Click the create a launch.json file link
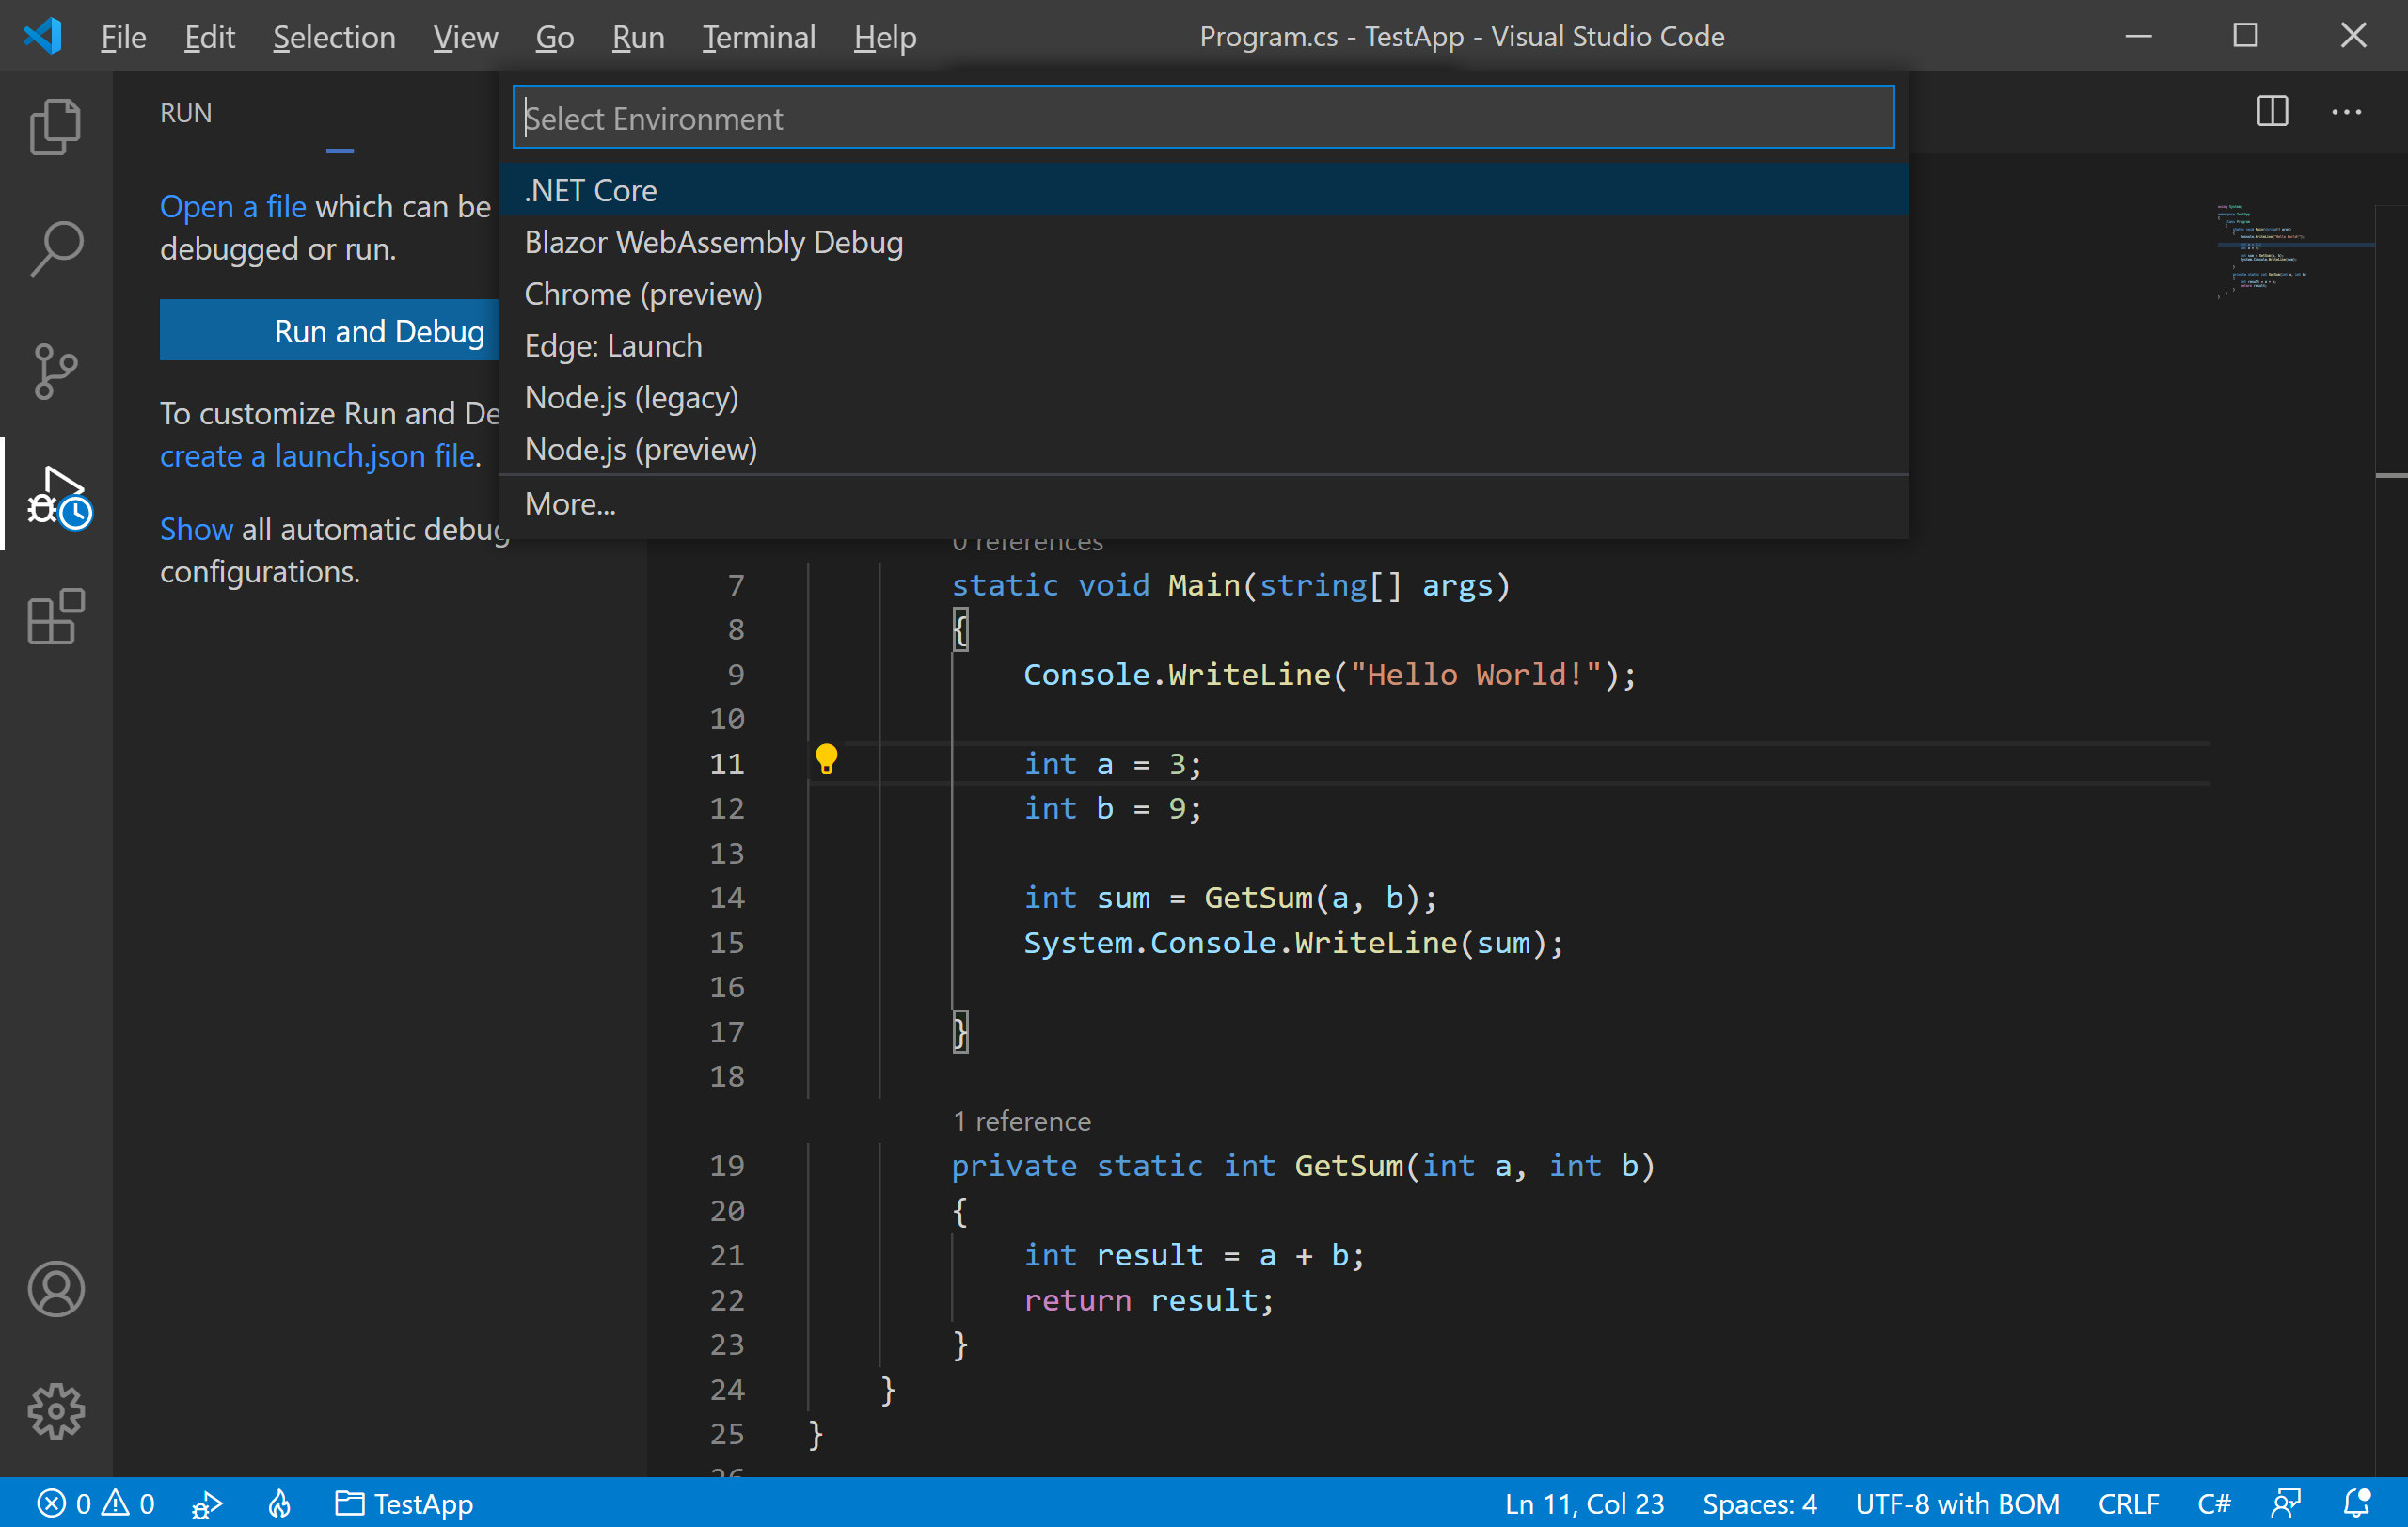The width and height of the screenshot is (2408, 1527). pos(318,456)
